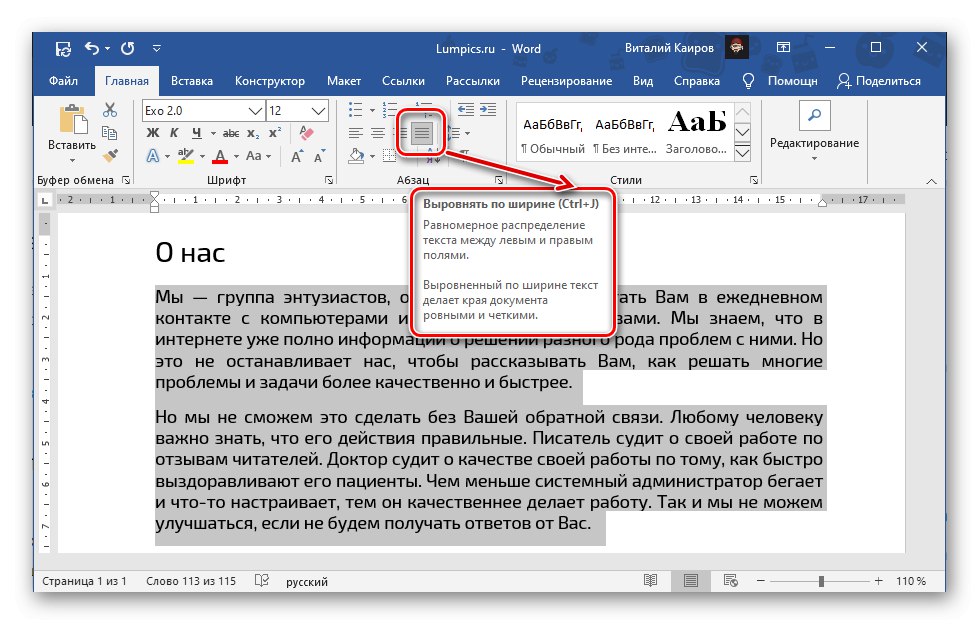Toggle center alignment for the paragraph
Image resolution: width=979 pixels, height=624 pixels.
click(x=377, y=131)
